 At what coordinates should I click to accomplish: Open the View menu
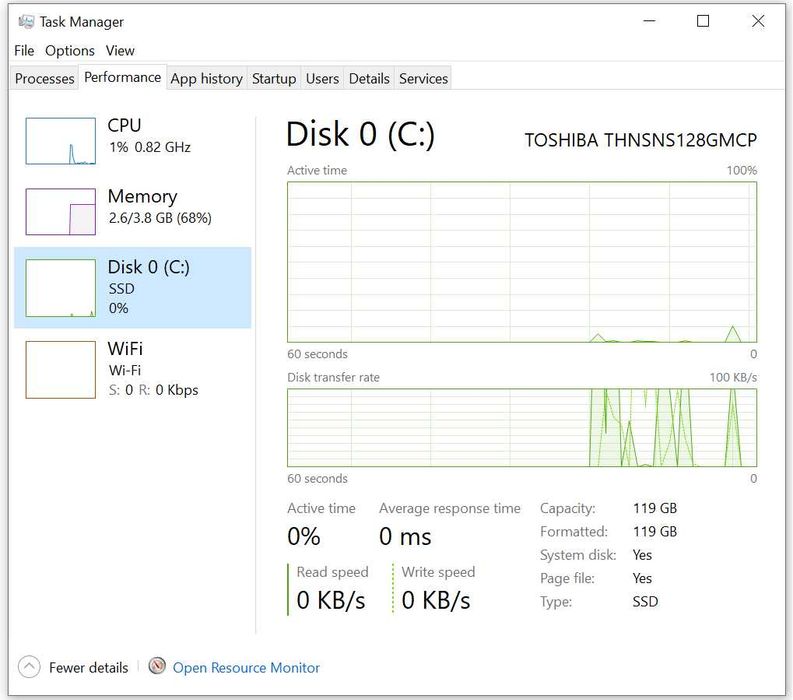coord(120,51)
